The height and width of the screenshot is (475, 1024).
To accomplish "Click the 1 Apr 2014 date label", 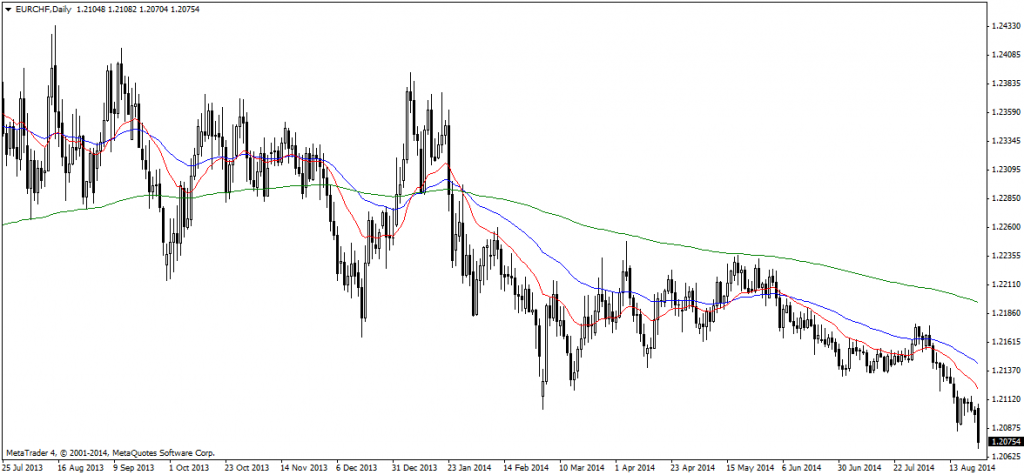I will coord(636,468).
